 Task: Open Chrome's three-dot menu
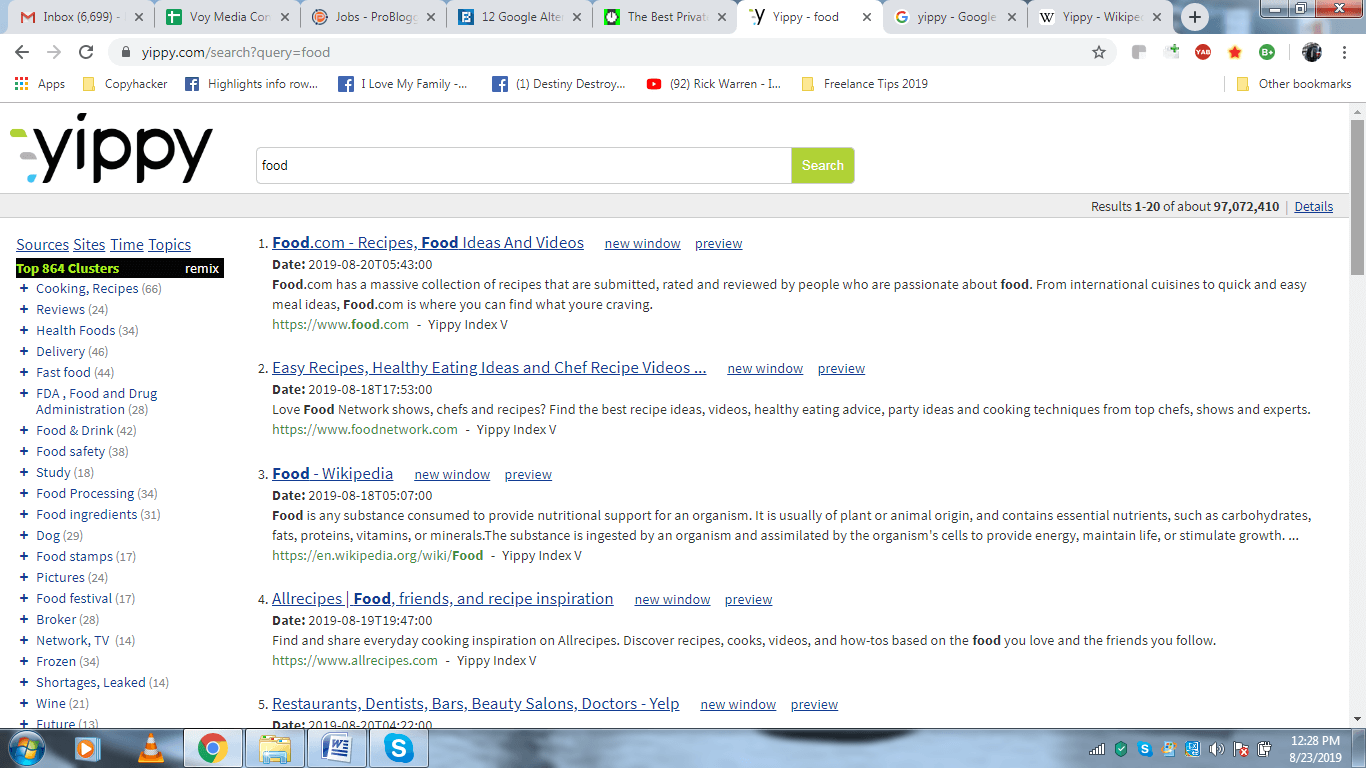point(1344,52)
